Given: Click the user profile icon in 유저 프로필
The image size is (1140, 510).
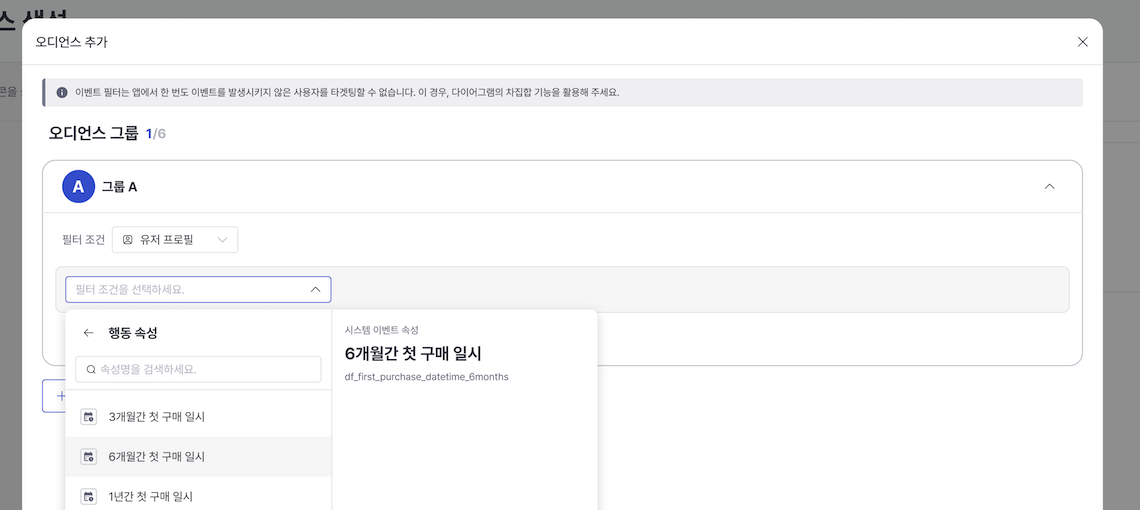Looking at the screenshot, I should point(128,240).
